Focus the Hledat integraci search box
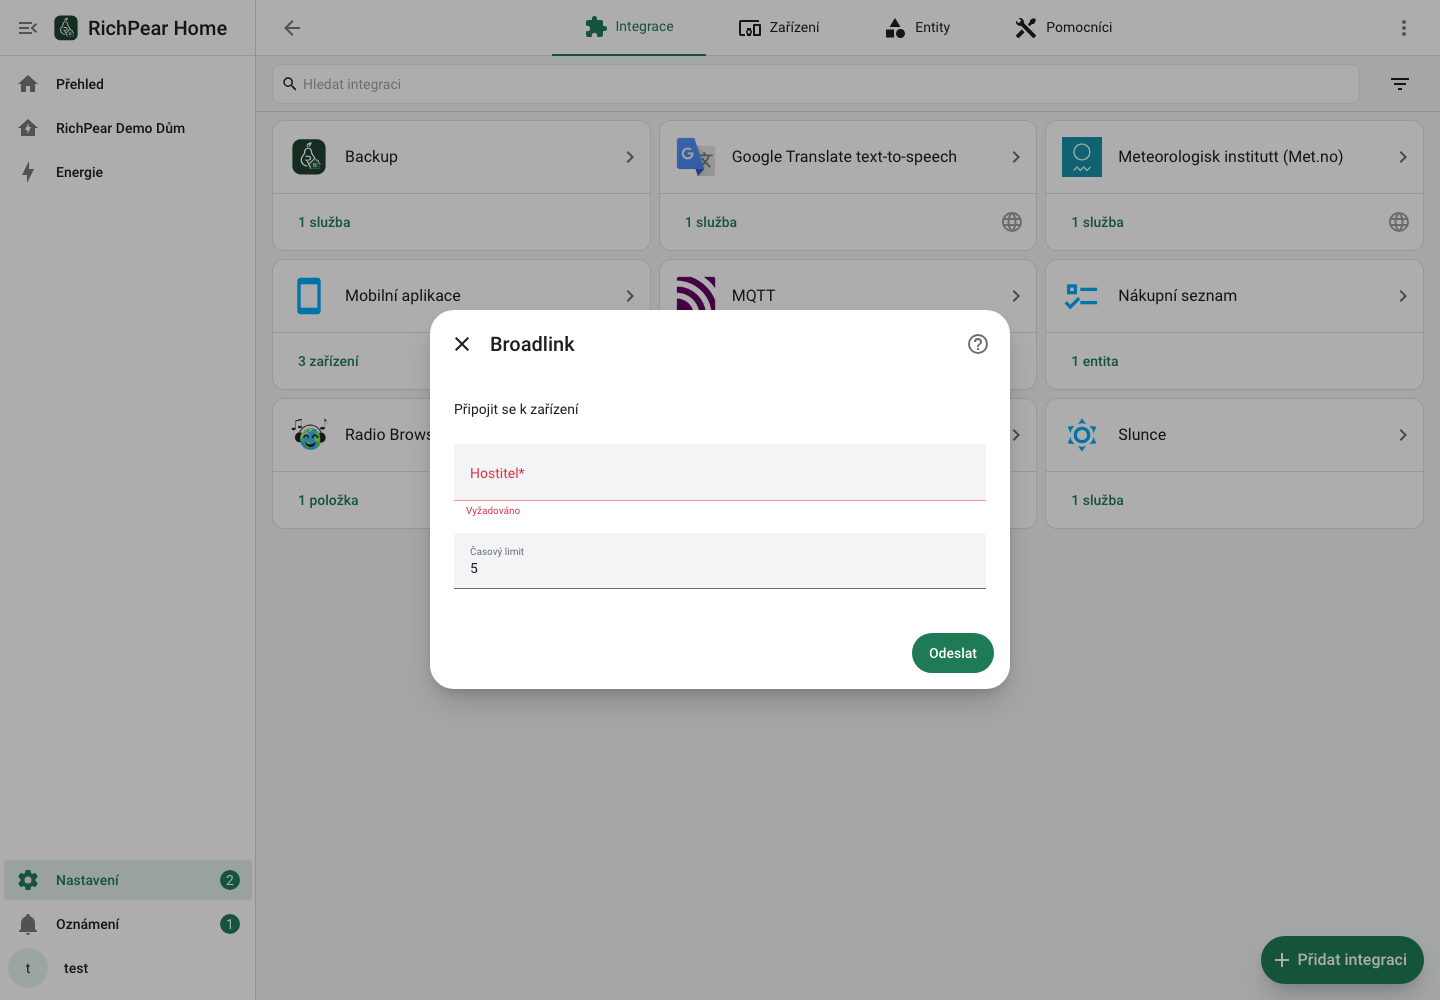The height and width of the screenshot is (1000, 1440). (816, 84)
